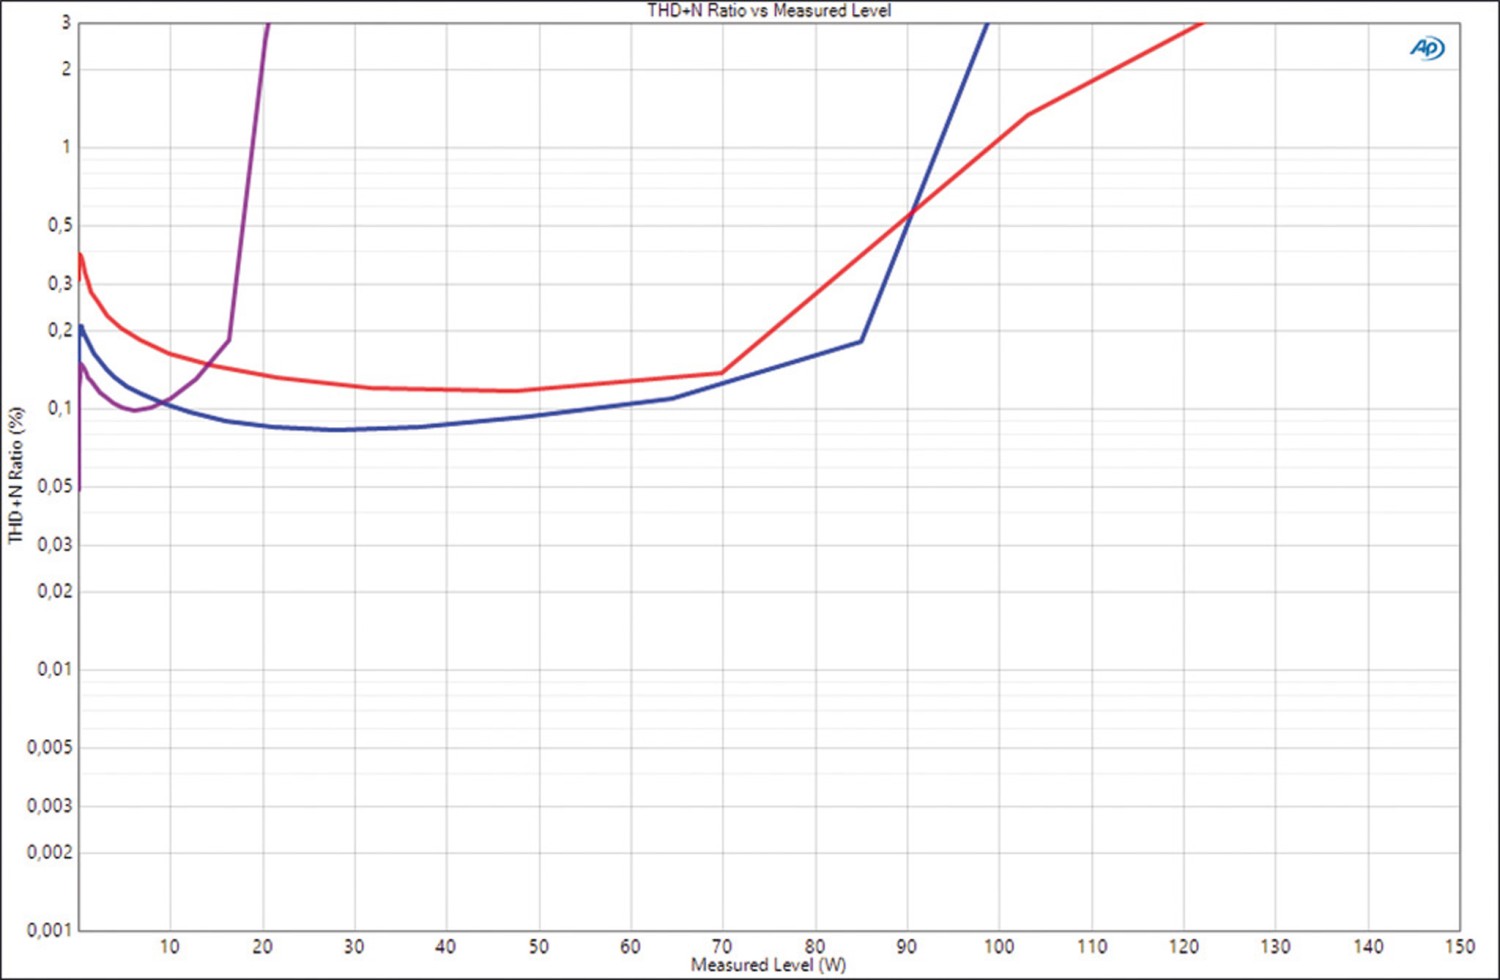
Task: Click the y-axis tick label 0,001
Action: coord(49,930)
